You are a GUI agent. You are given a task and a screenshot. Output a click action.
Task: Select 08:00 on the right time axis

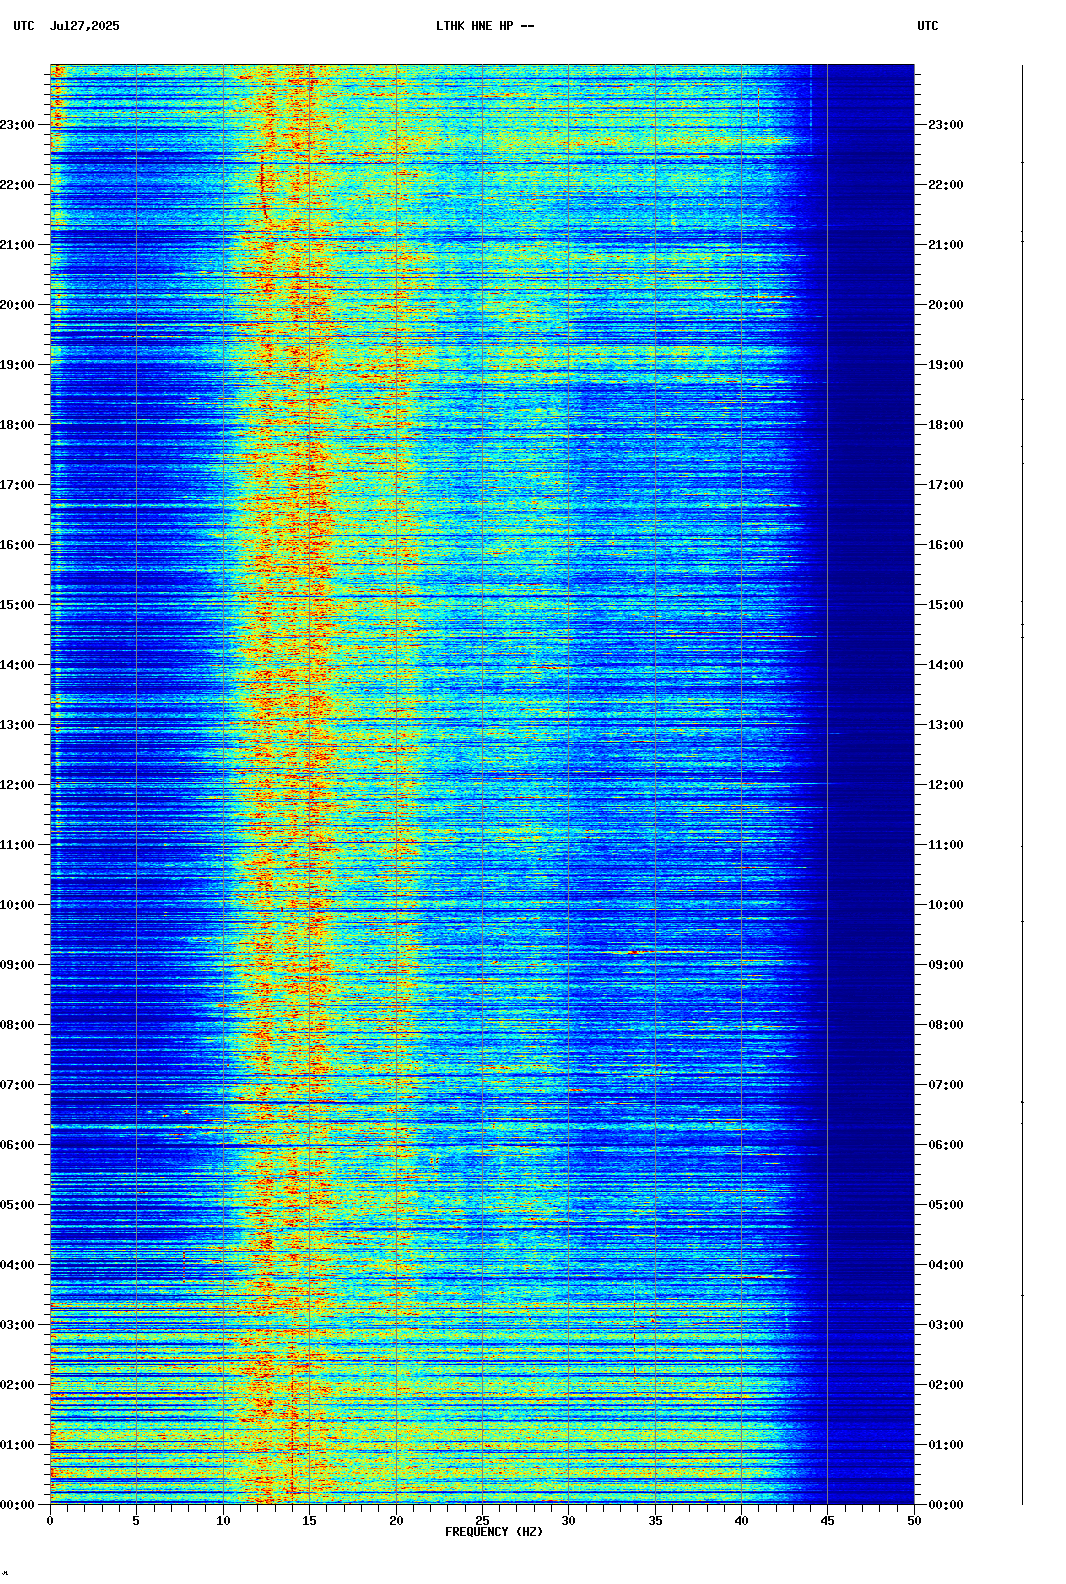tap(946, 1025)
